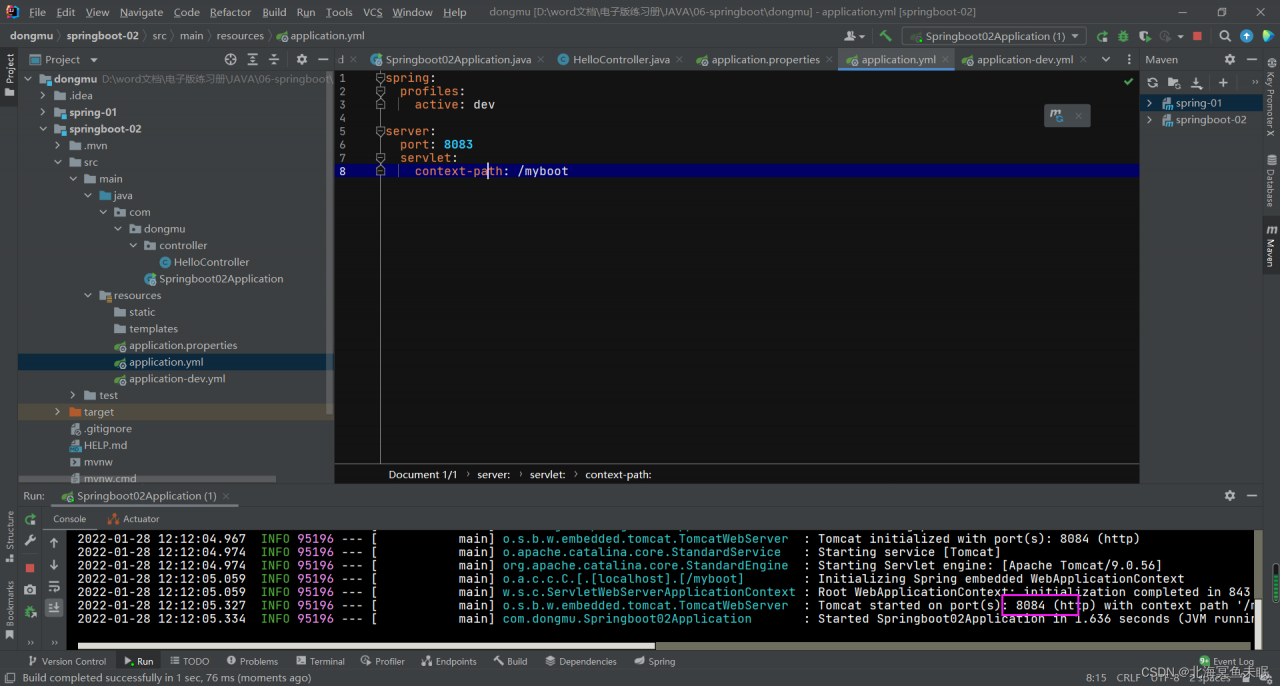The image size is (1280, 686).
Task: Jump down the stack trace in the console
Action: point(54,564)
